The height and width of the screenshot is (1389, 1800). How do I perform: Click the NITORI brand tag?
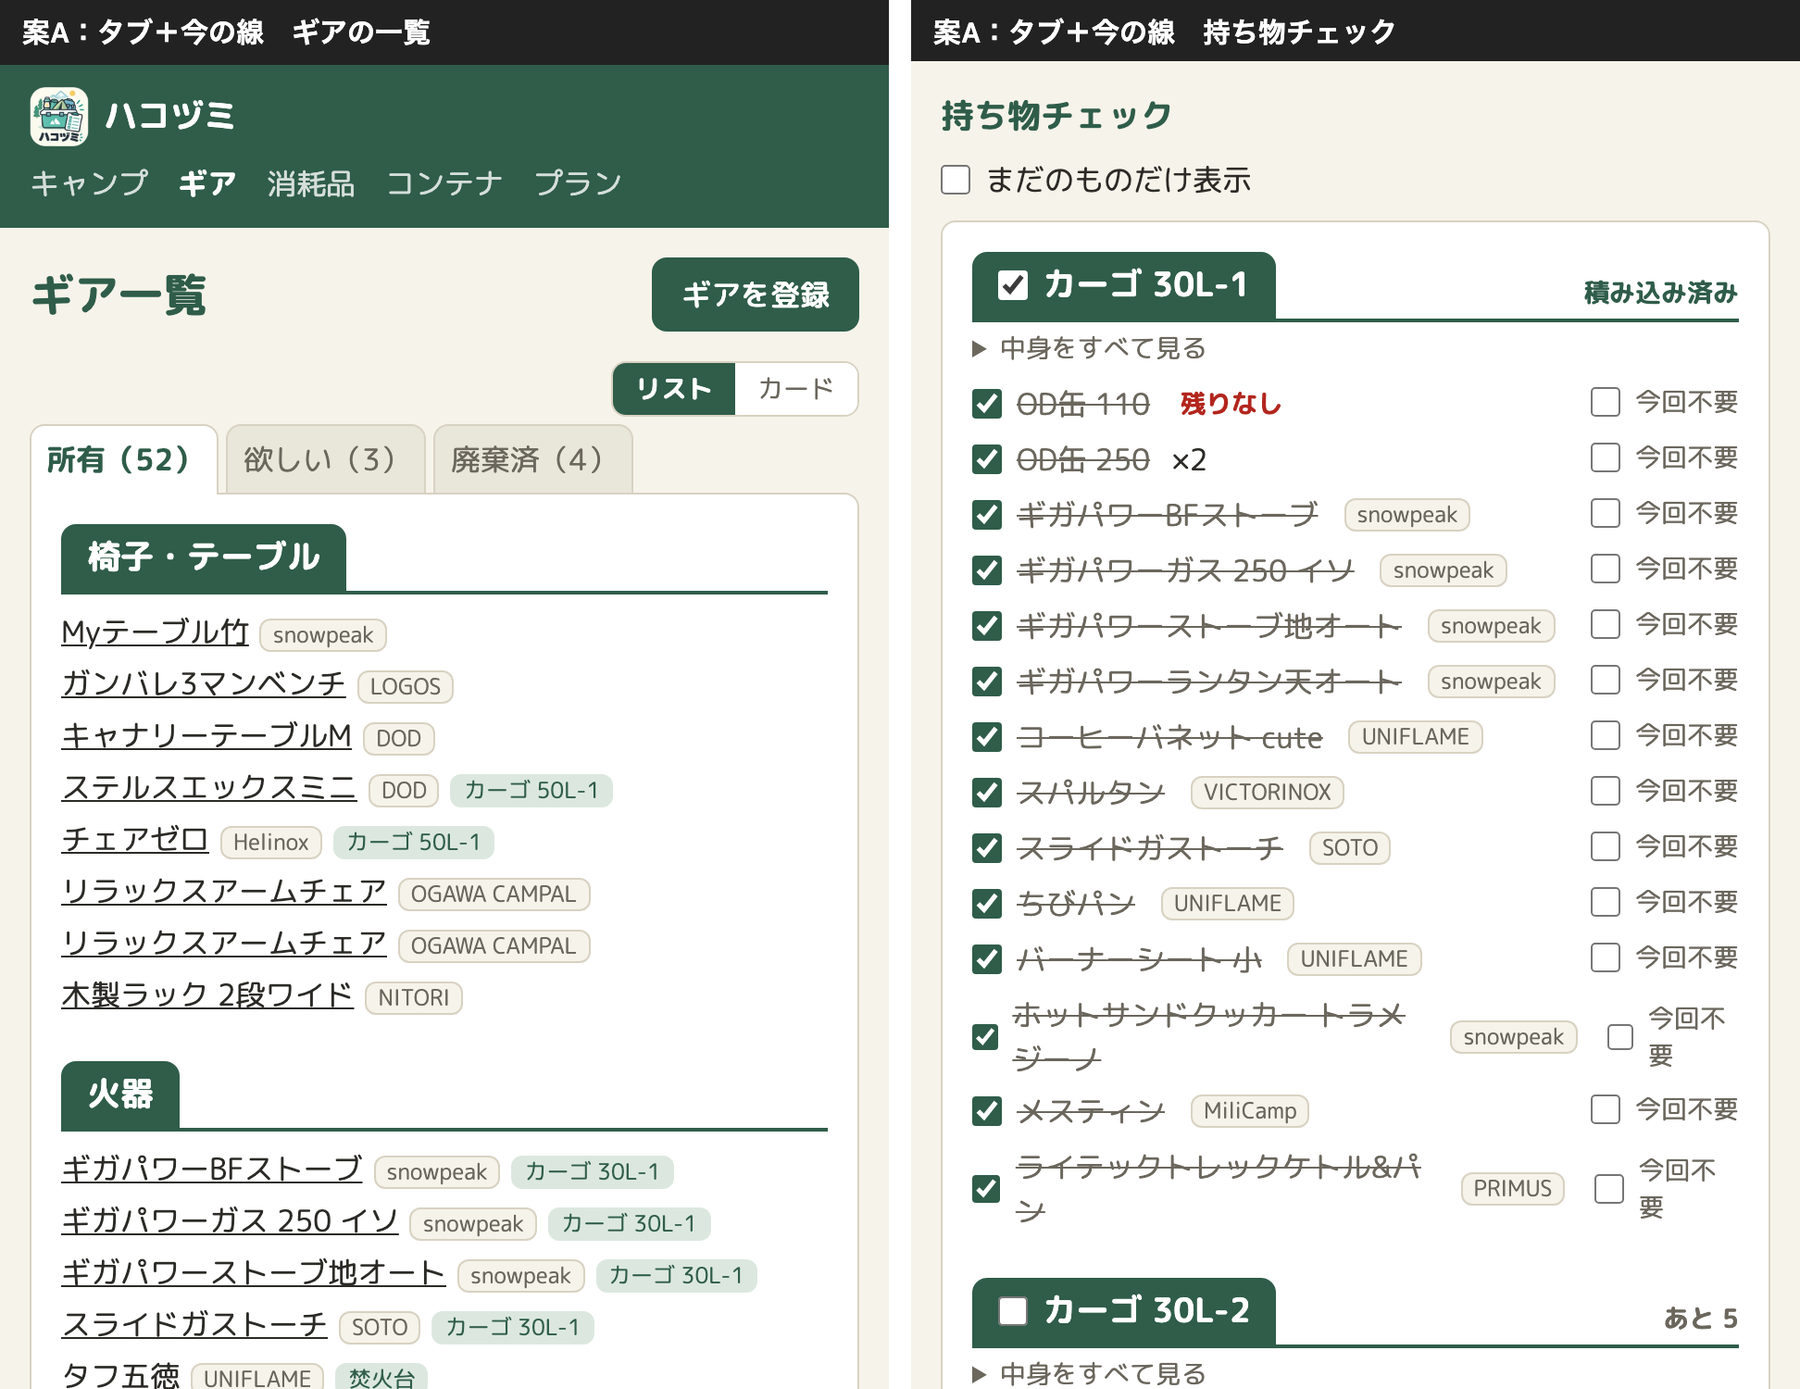(x=413, y=998)
